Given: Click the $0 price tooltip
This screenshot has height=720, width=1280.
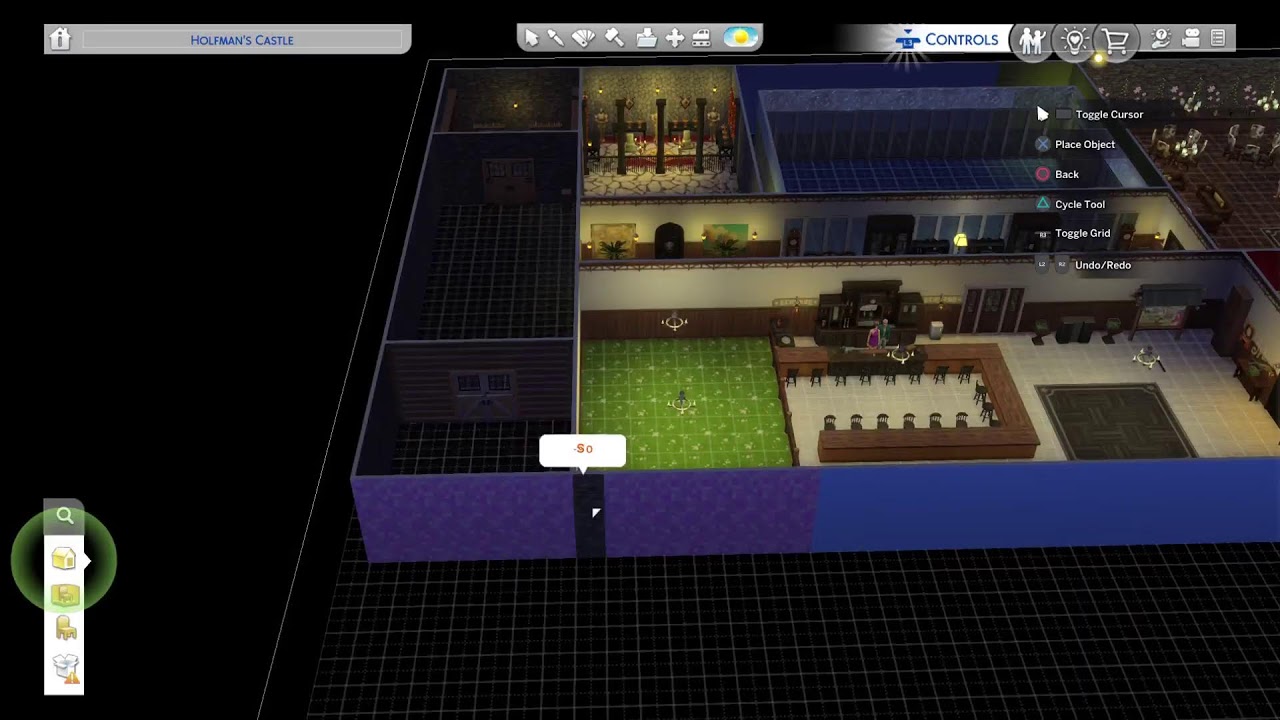Looking at the screenshot, I should point(583,450).
